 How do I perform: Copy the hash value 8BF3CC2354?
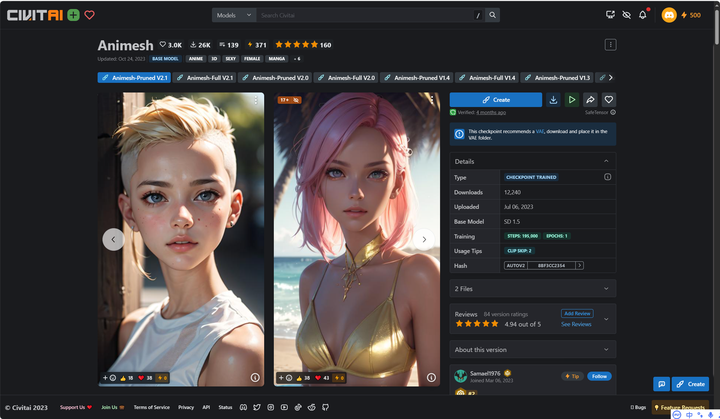tap(551, 266)
